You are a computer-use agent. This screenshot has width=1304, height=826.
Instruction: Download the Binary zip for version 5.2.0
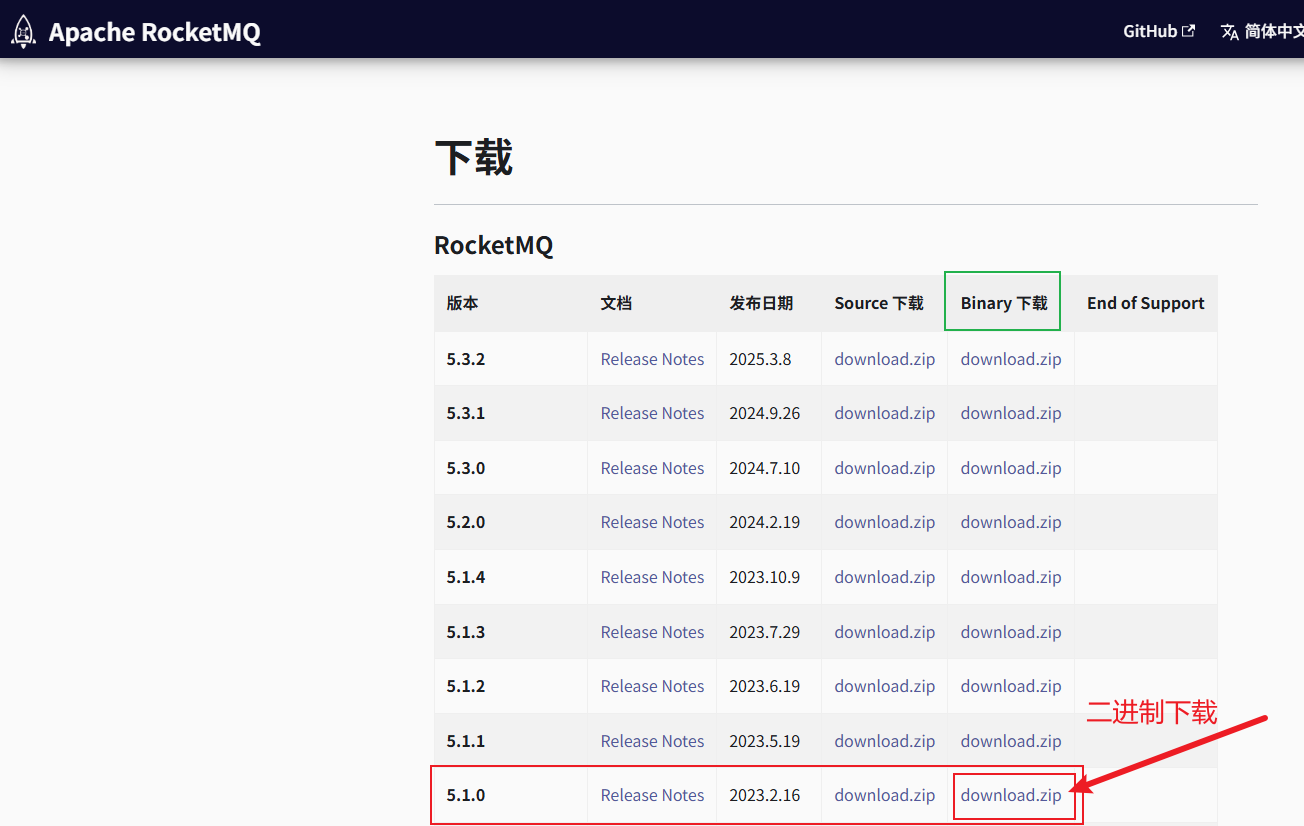(x=1010, y=522)
